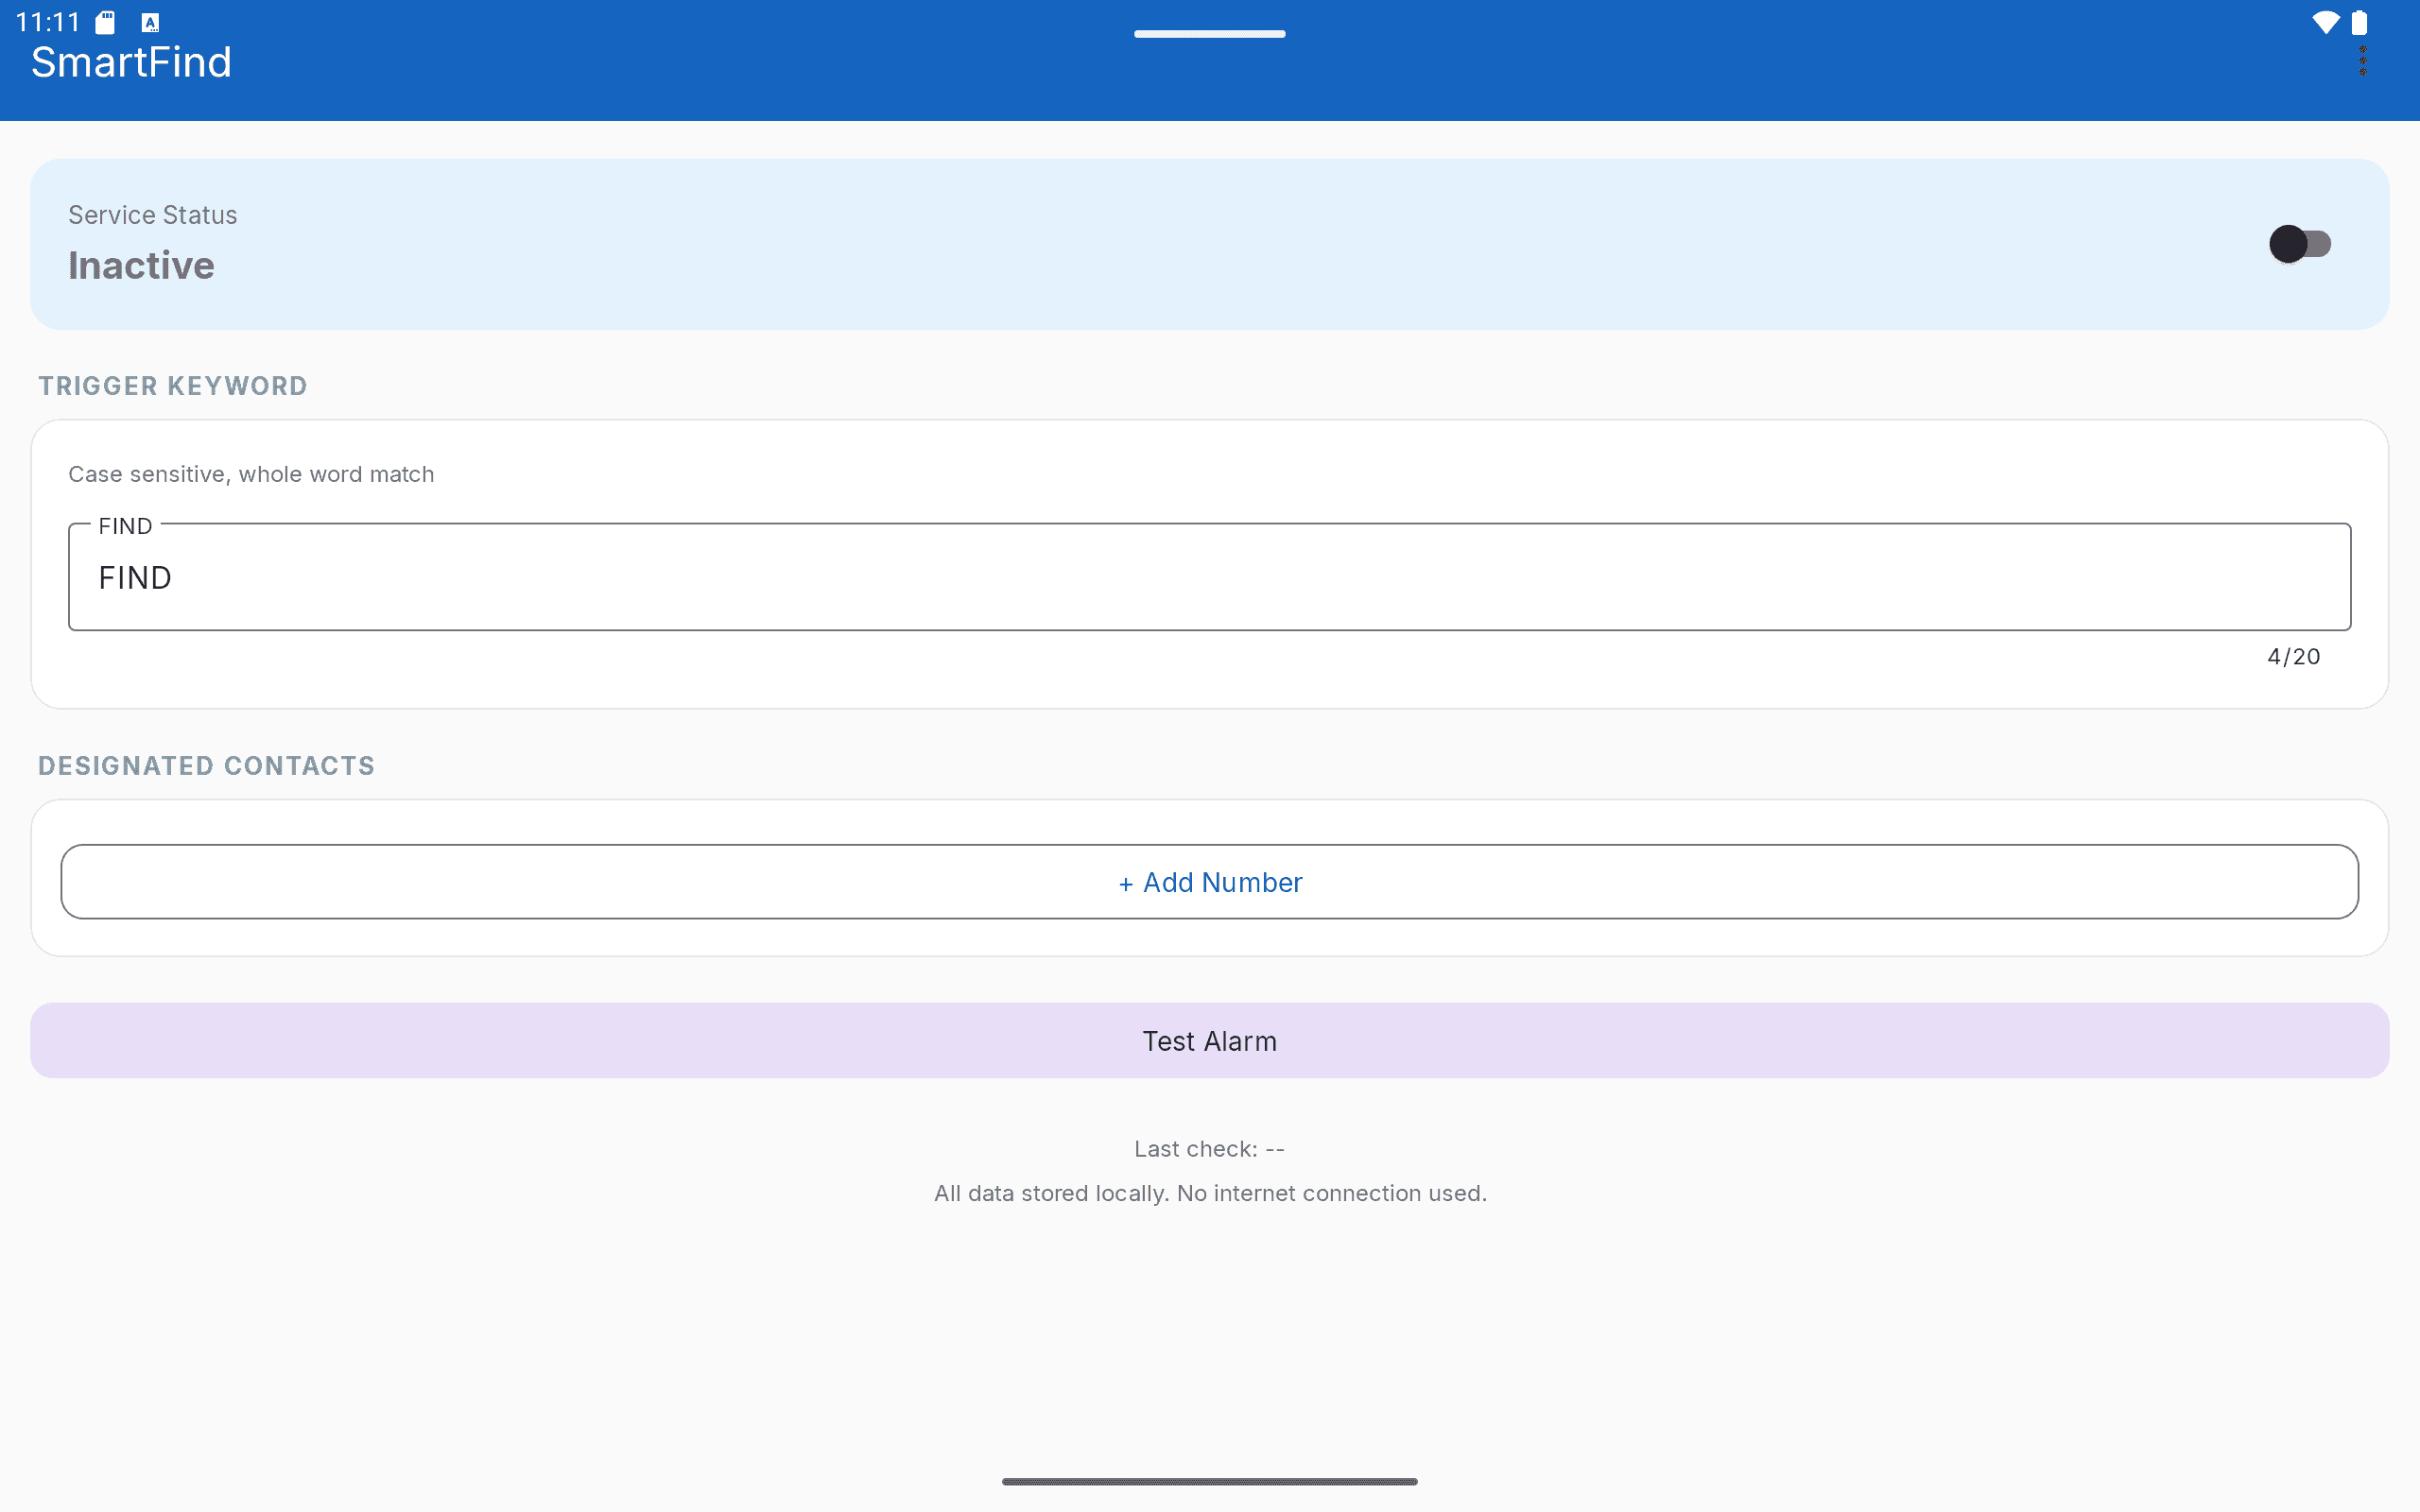Click the 4/20 character counter
This screenshot has width=2420, height=1512.
2293,657
